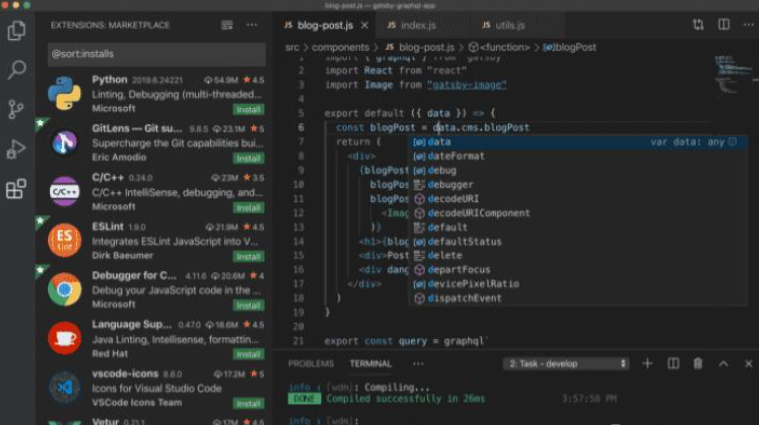The image size is (759, 425).
Task: Click the @sort:installs search field
Action: pyautogui.click(x=156, y=54)
